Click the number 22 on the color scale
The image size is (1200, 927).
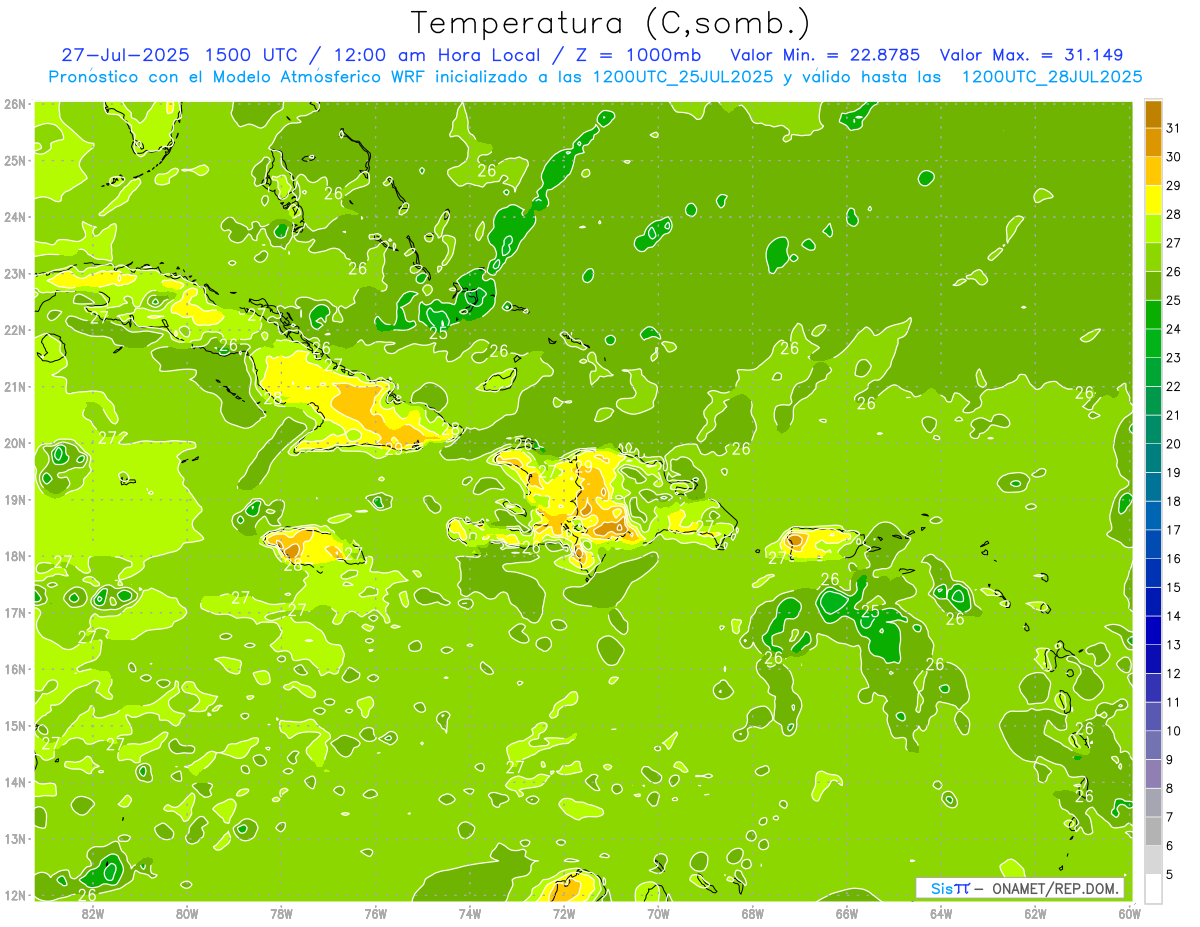click(x=1174, y=386)
